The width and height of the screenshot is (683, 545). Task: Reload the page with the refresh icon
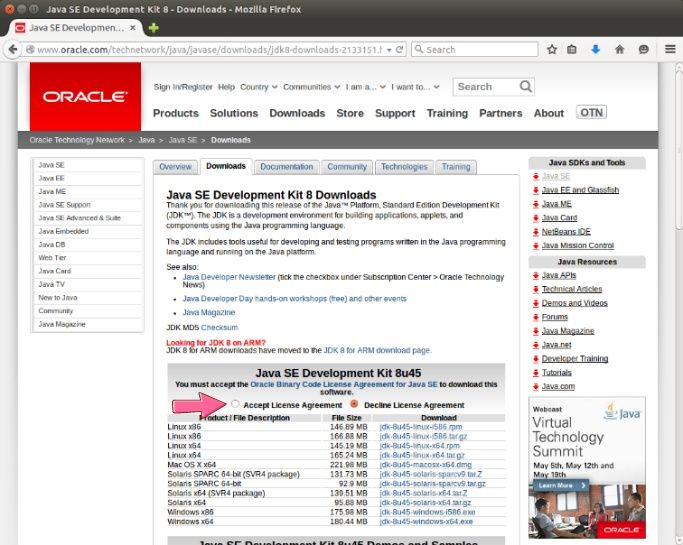click(x=399, y=50)
